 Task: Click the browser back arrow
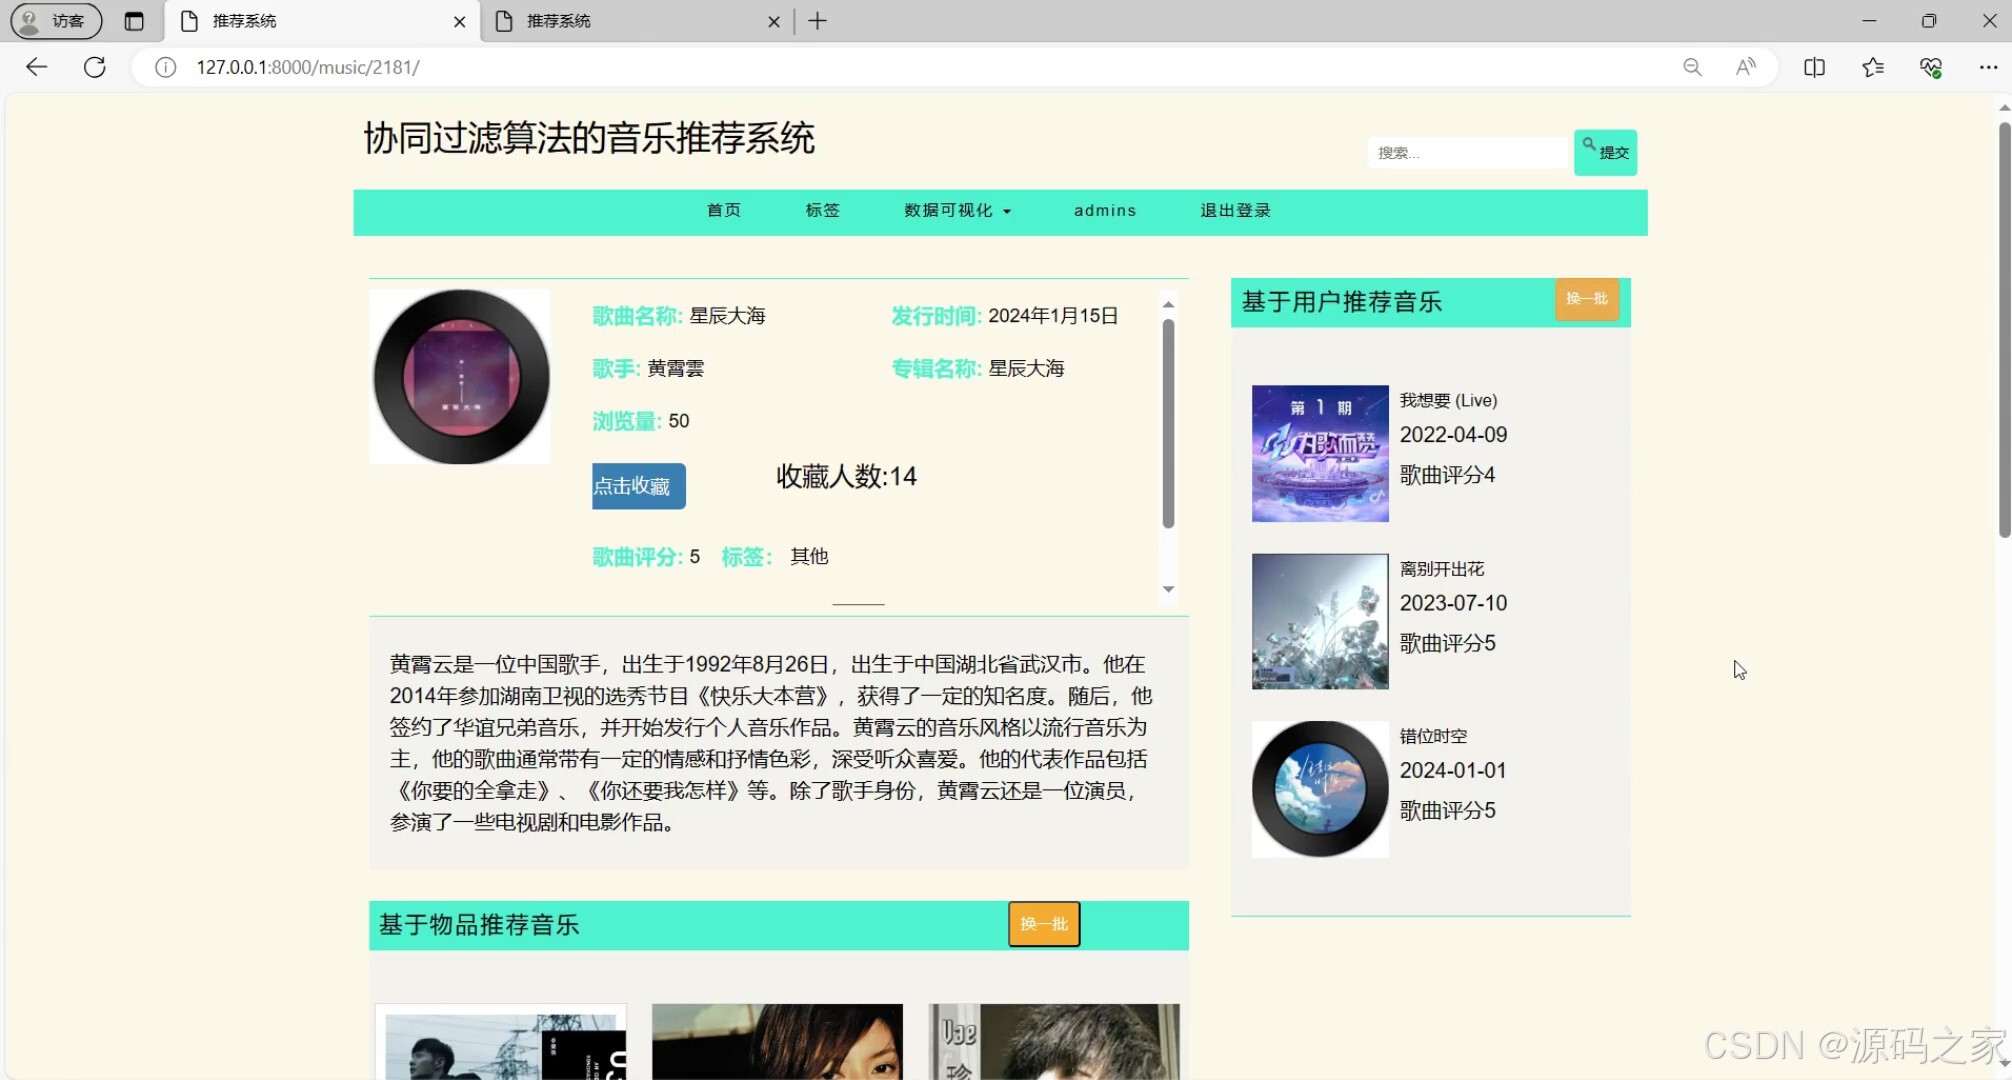pos(36,67)
